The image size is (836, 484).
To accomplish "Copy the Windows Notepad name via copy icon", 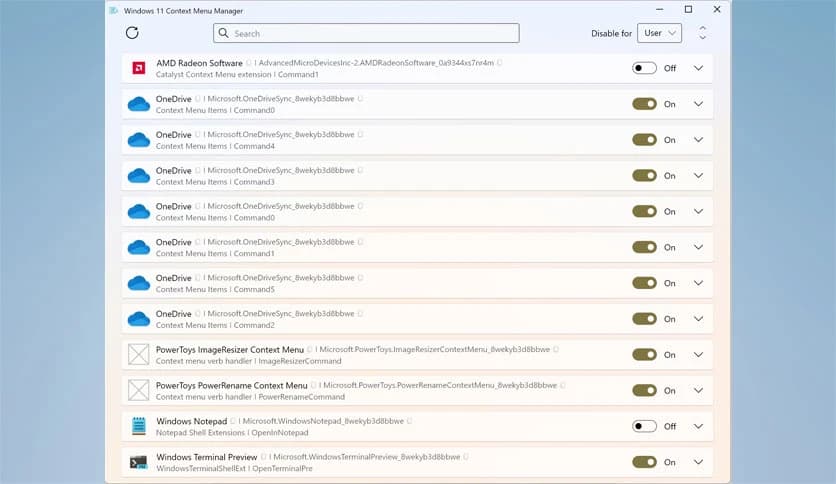I will (233, 421).
